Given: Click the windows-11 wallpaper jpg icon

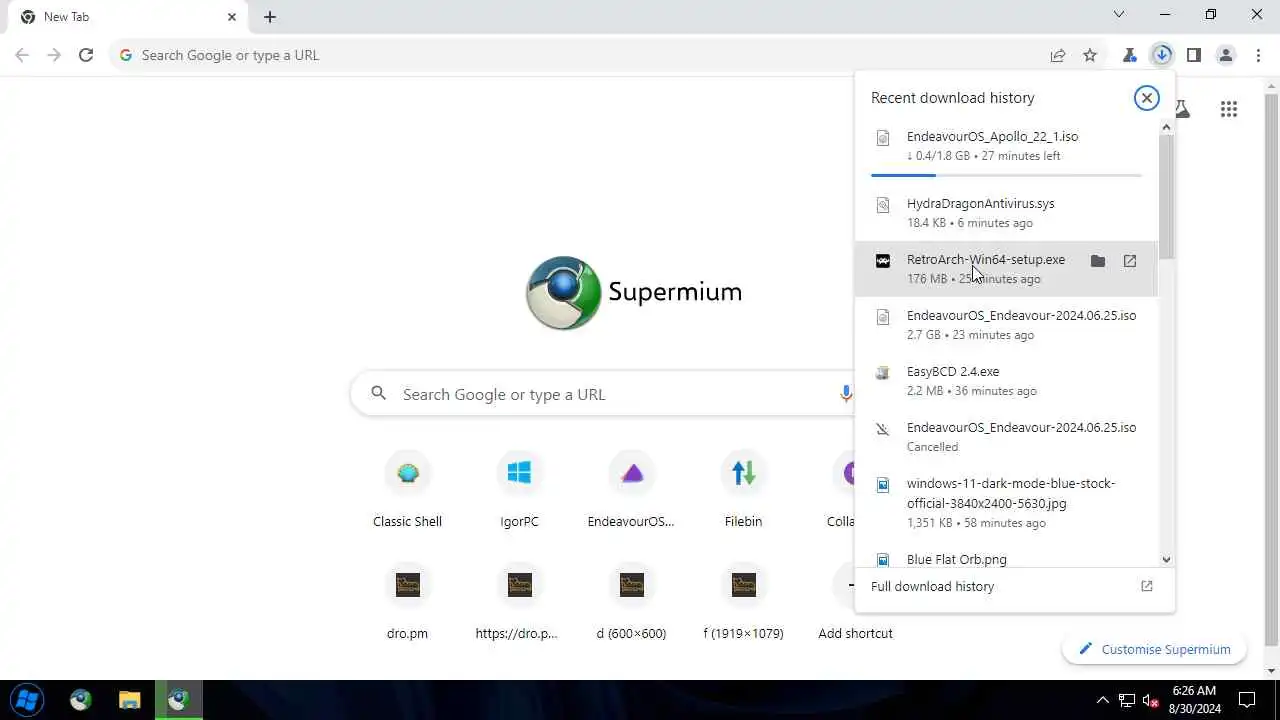Looking at the screenshot, I should pos(882,485).
